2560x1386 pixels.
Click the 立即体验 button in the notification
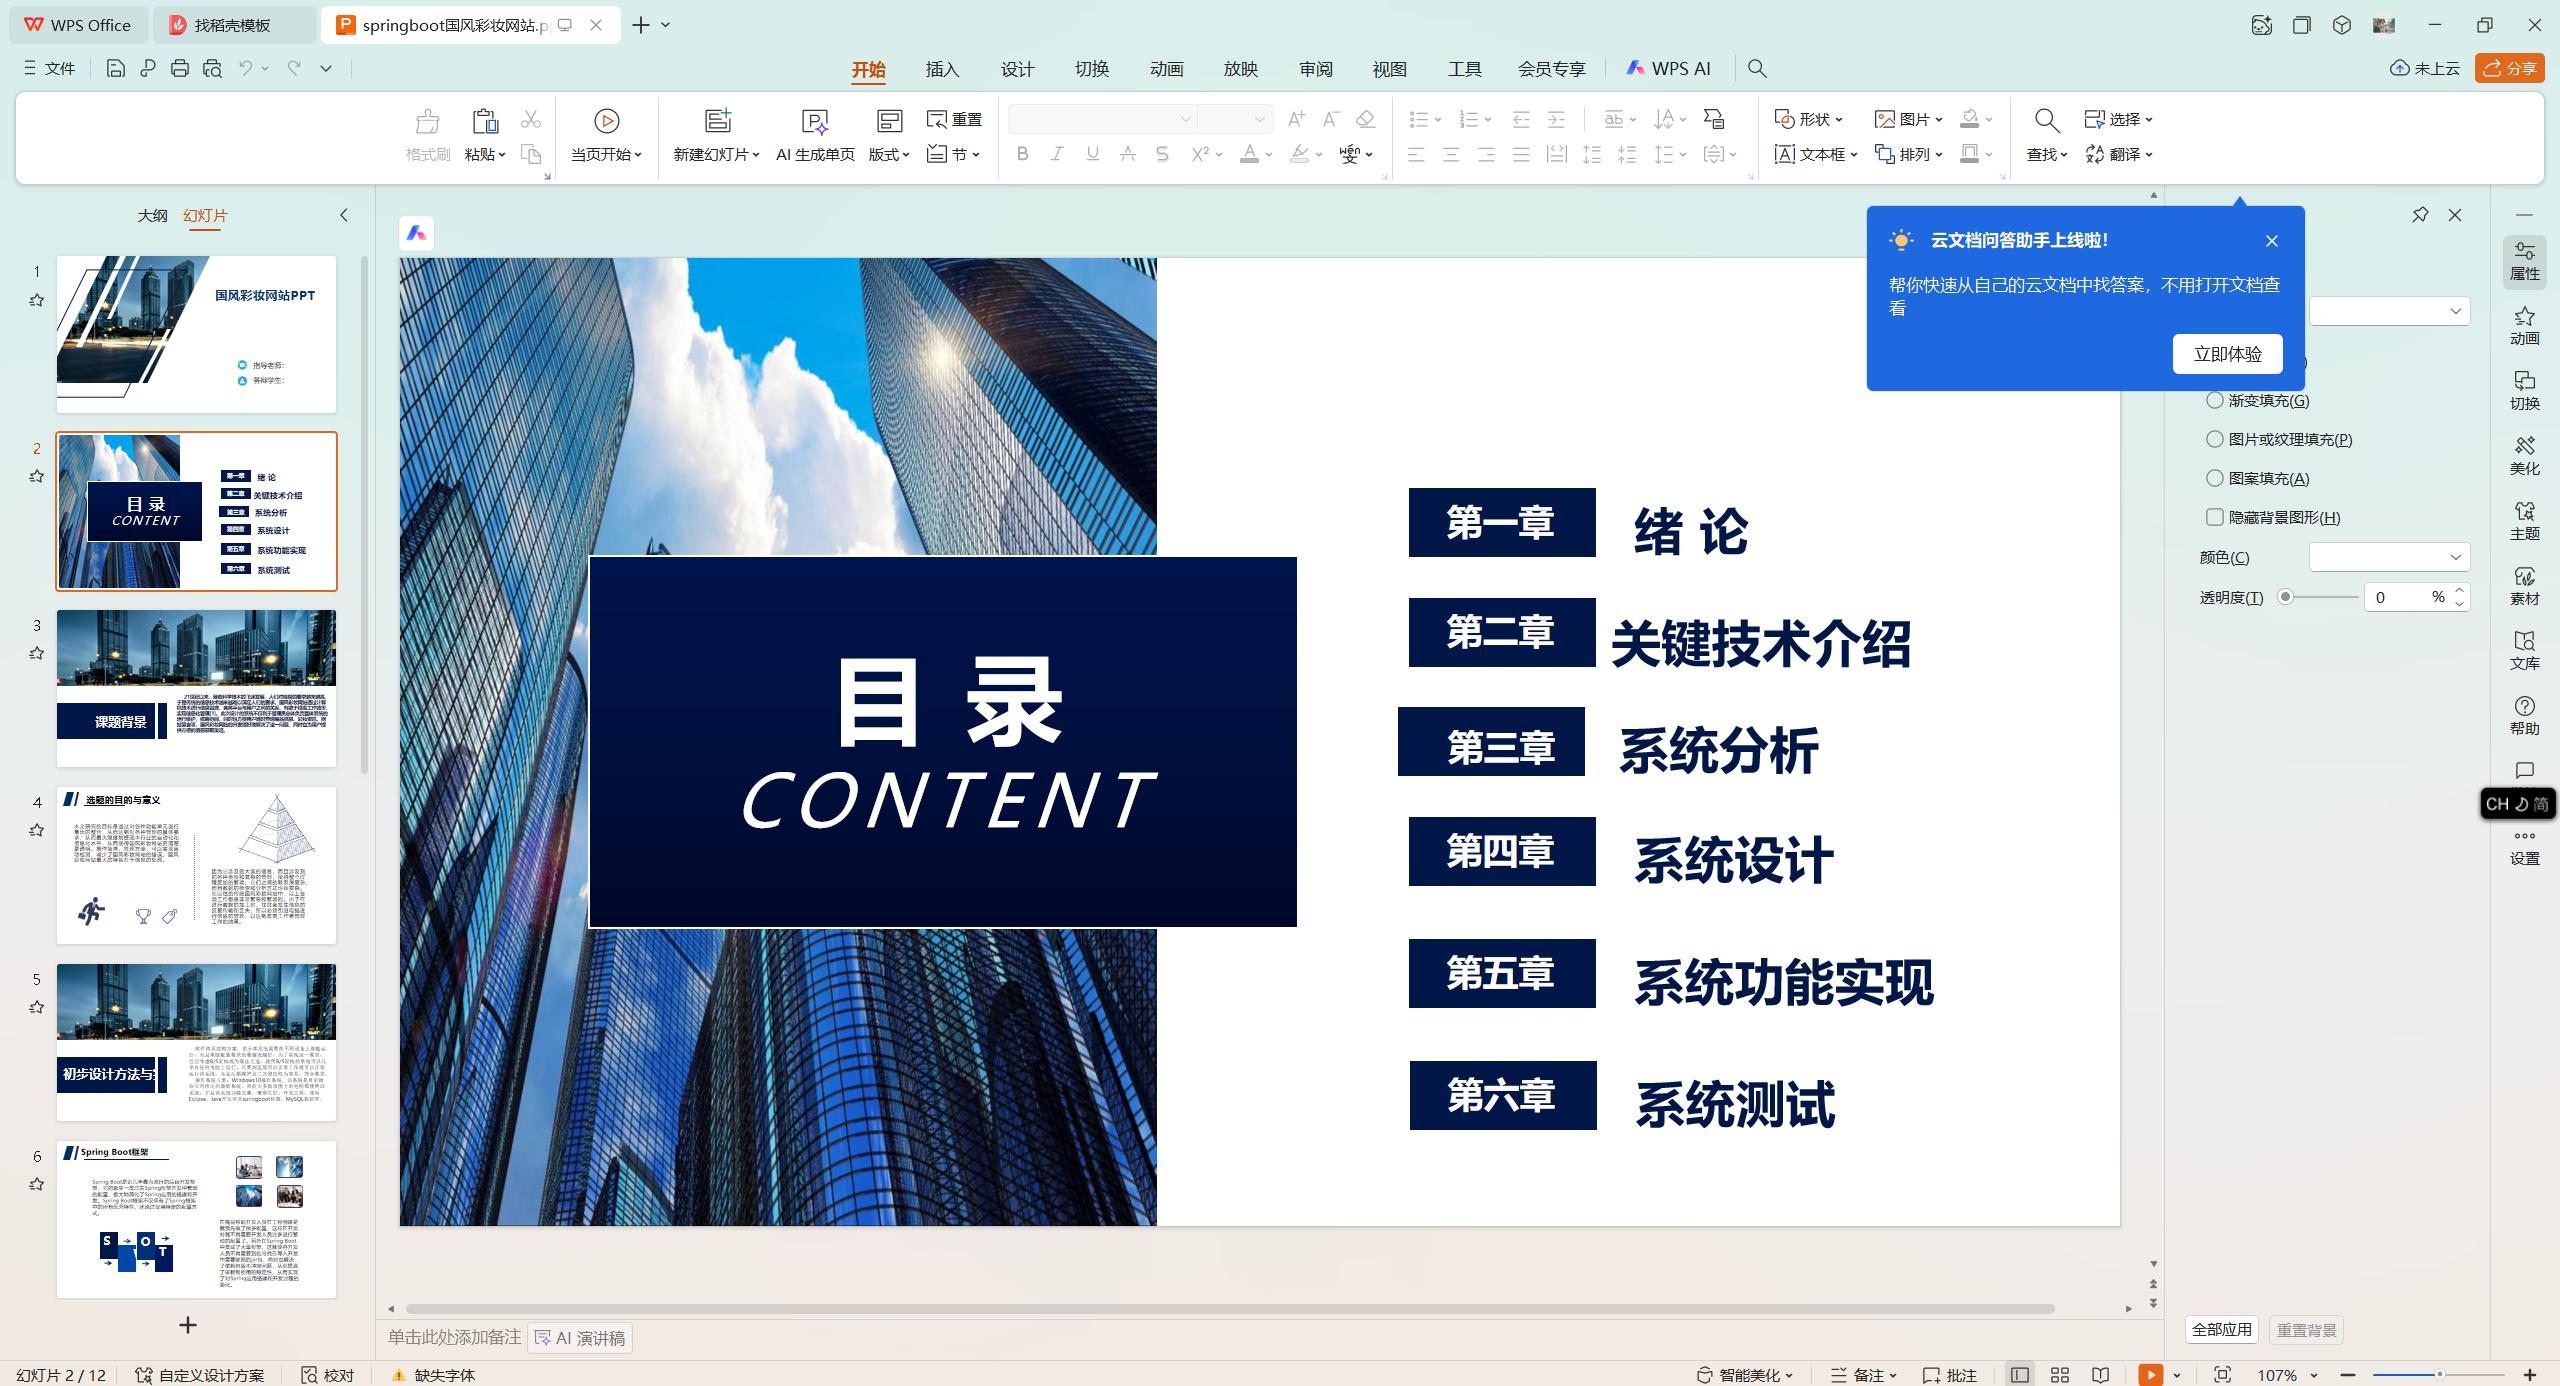coord(2227,353)
